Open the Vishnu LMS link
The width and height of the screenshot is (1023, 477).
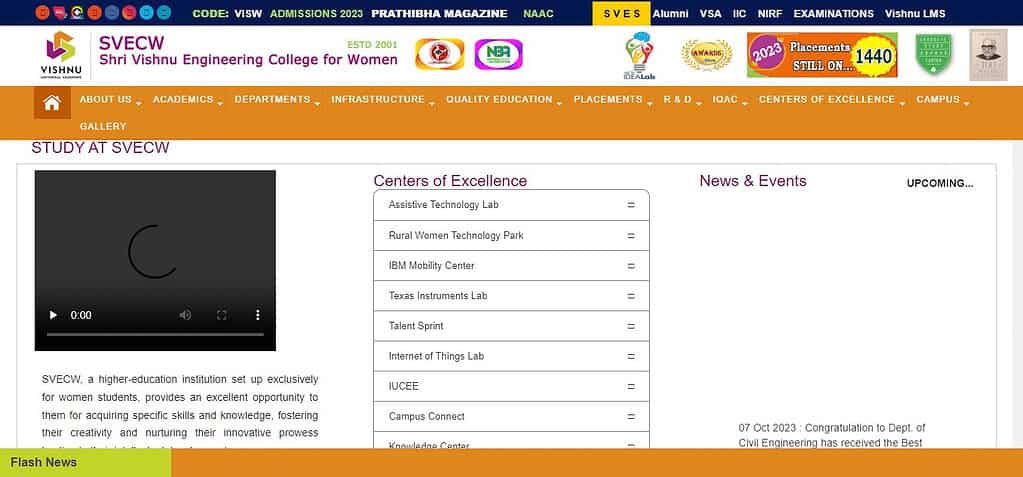coord(915,14)
